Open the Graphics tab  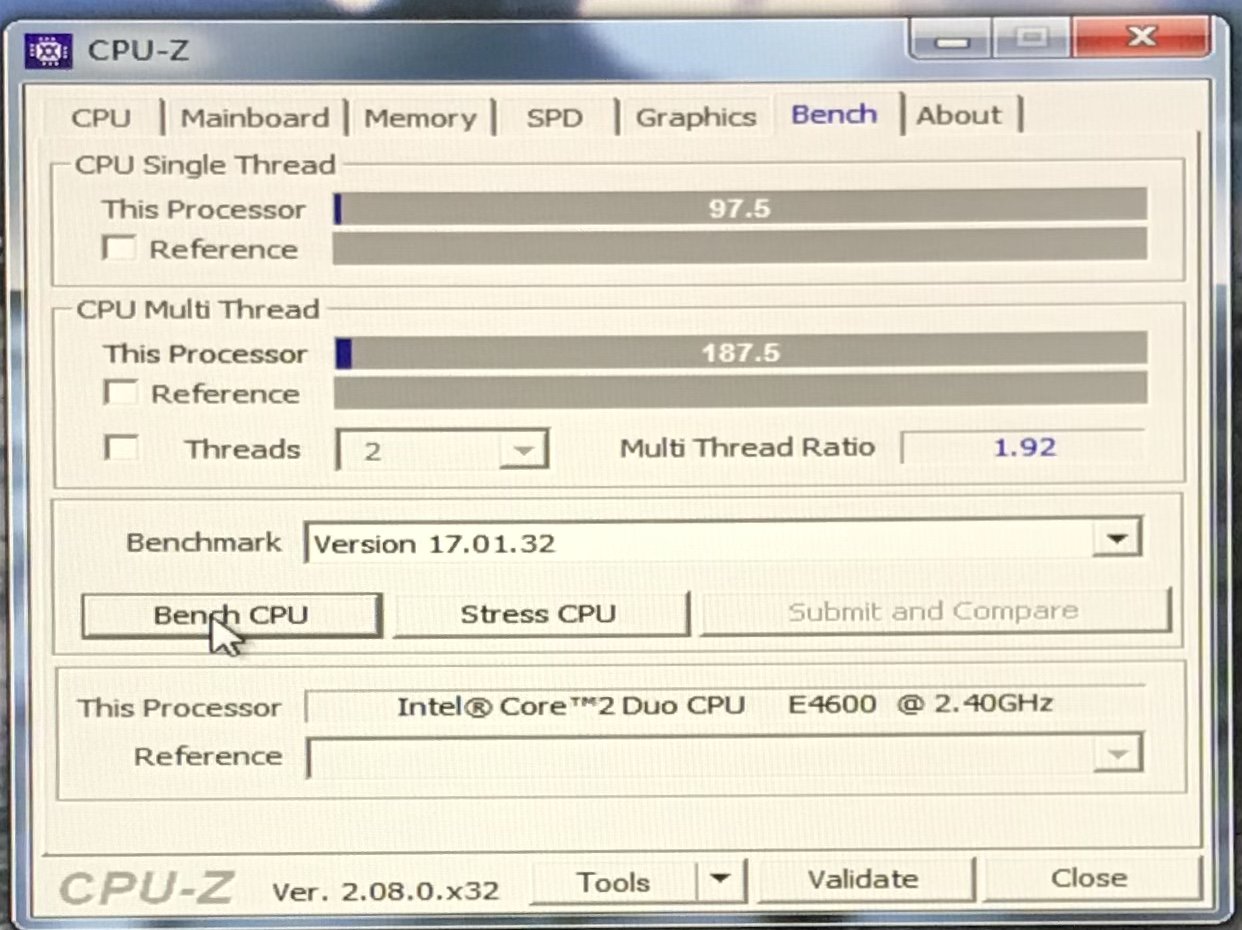click(x=695, y=118)
